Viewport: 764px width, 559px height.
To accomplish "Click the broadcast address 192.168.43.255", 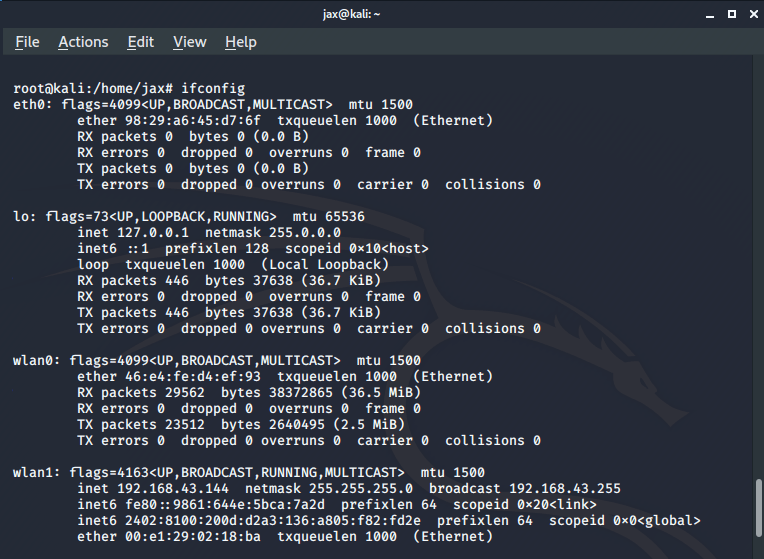I will (565, 489).
